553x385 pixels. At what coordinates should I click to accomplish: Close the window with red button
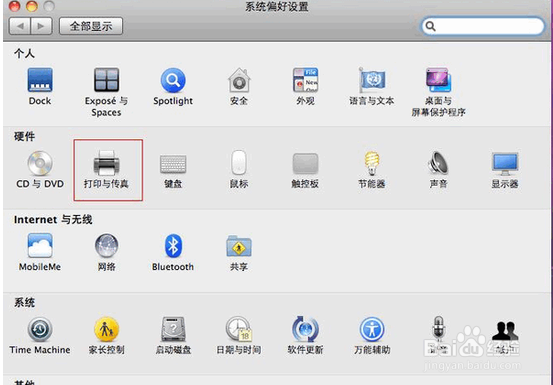coord(14,6)
